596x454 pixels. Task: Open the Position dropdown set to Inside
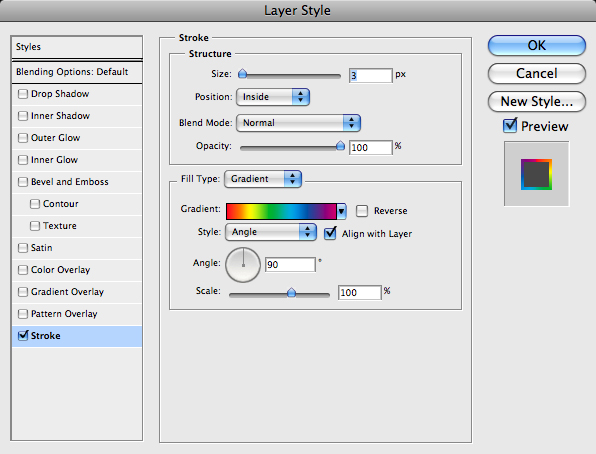(273, 97)
